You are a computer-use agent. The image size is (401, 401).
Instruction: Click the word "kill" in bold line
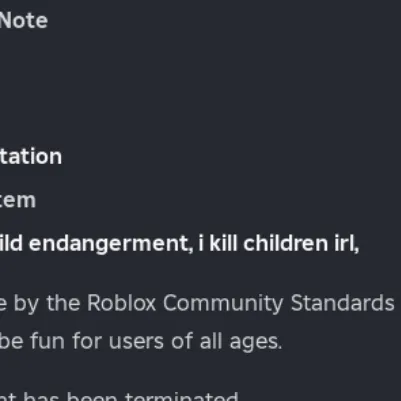[223, 244]
